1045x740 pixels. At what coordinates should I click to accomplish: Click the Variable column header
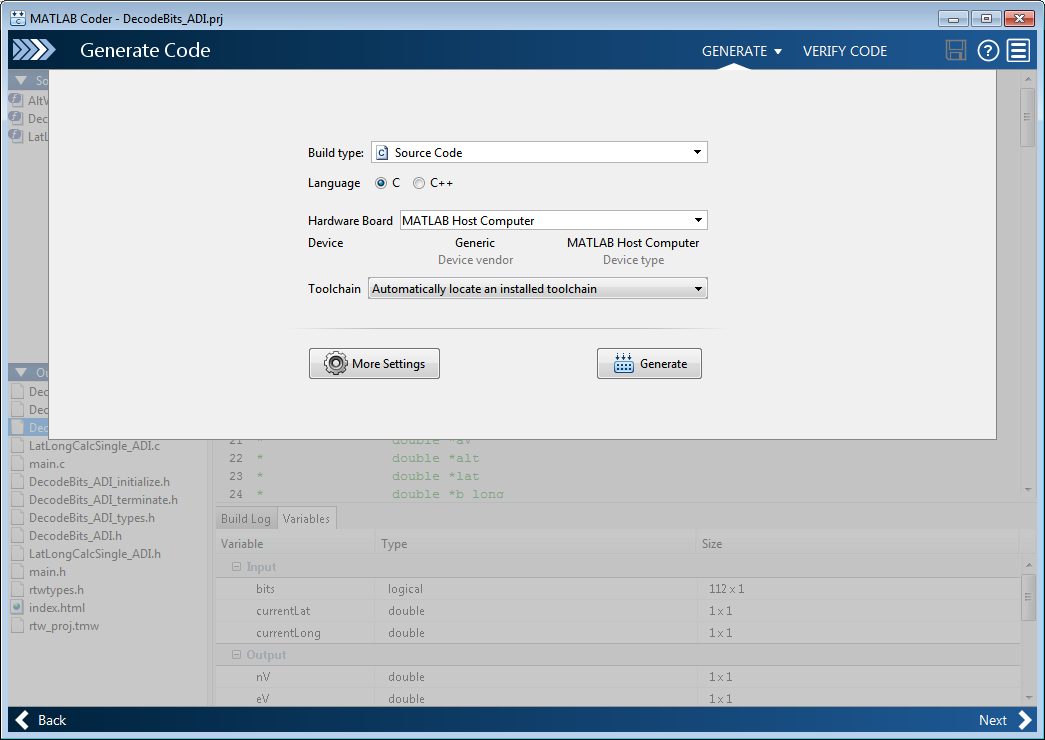(x=295, y=544)
